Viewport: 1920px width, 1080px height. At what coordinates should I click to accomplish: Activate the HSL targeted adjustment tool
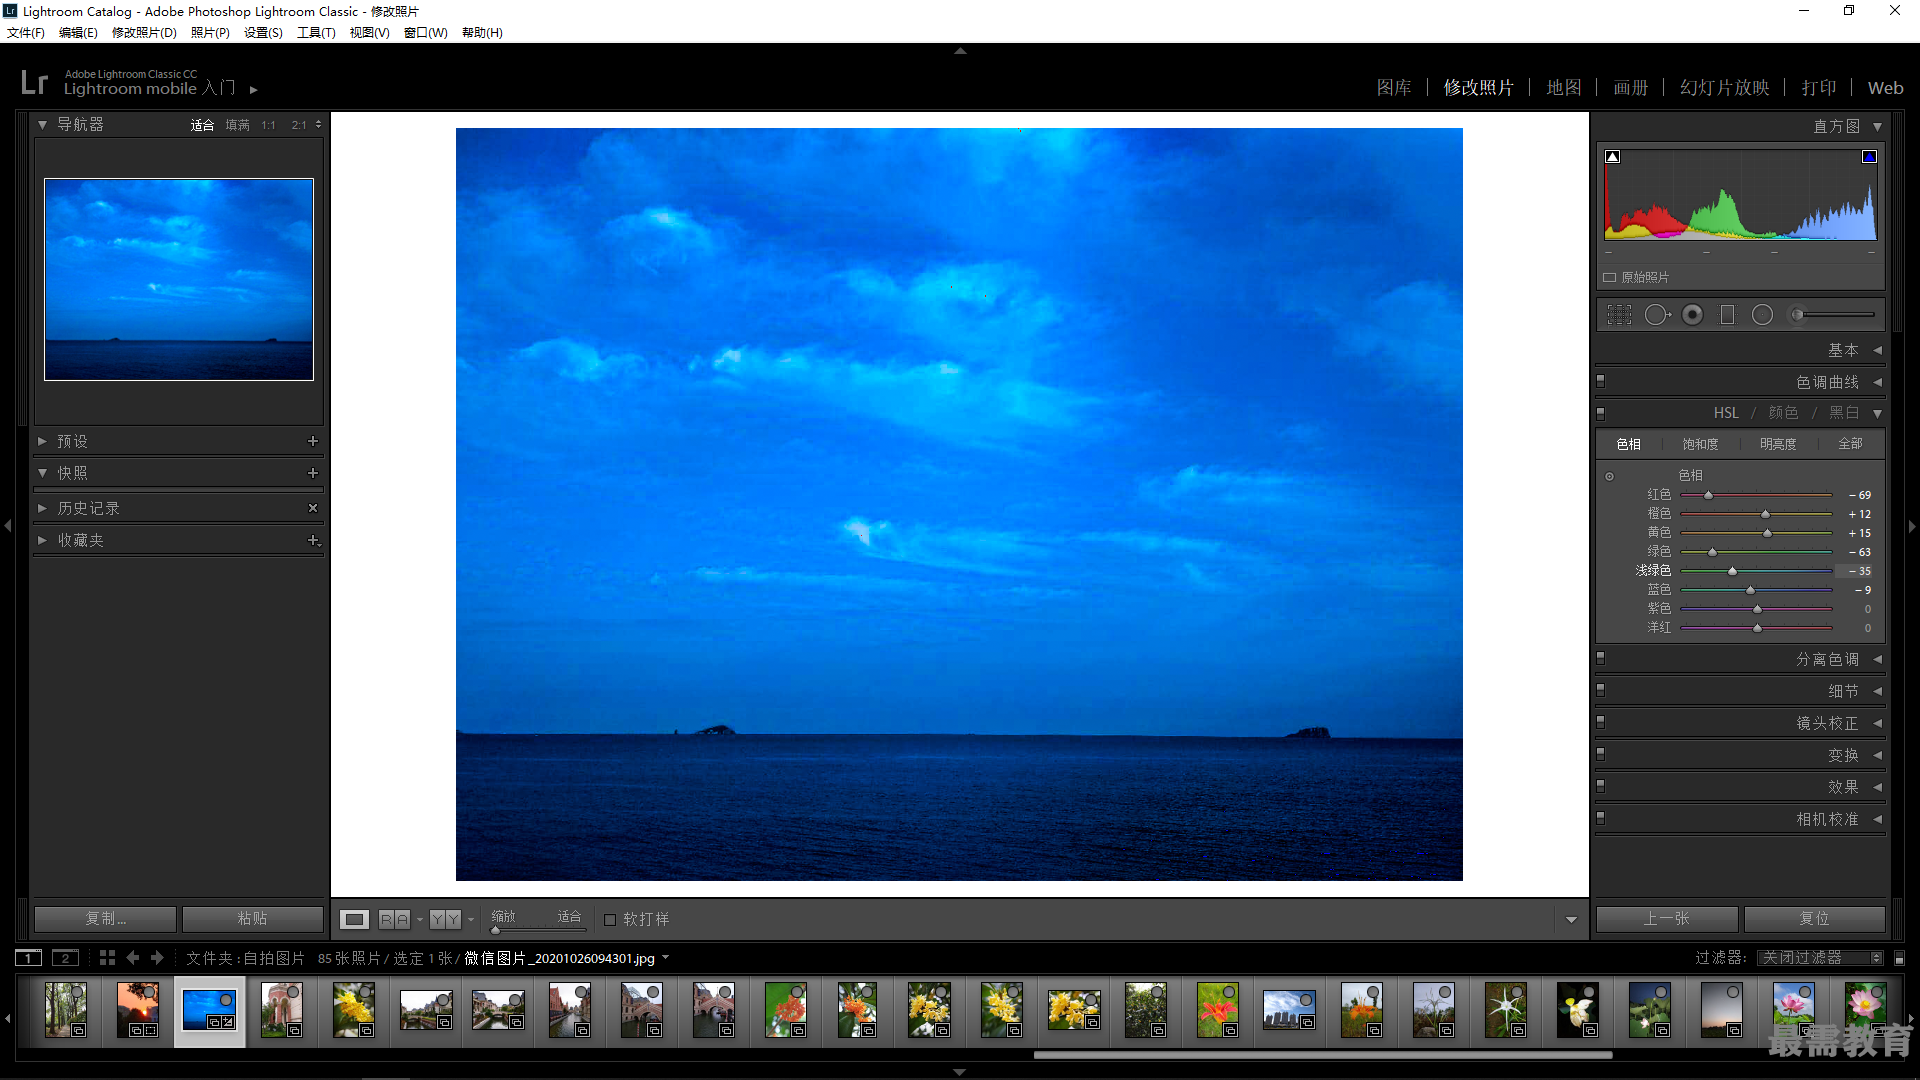click(1609, 476)
